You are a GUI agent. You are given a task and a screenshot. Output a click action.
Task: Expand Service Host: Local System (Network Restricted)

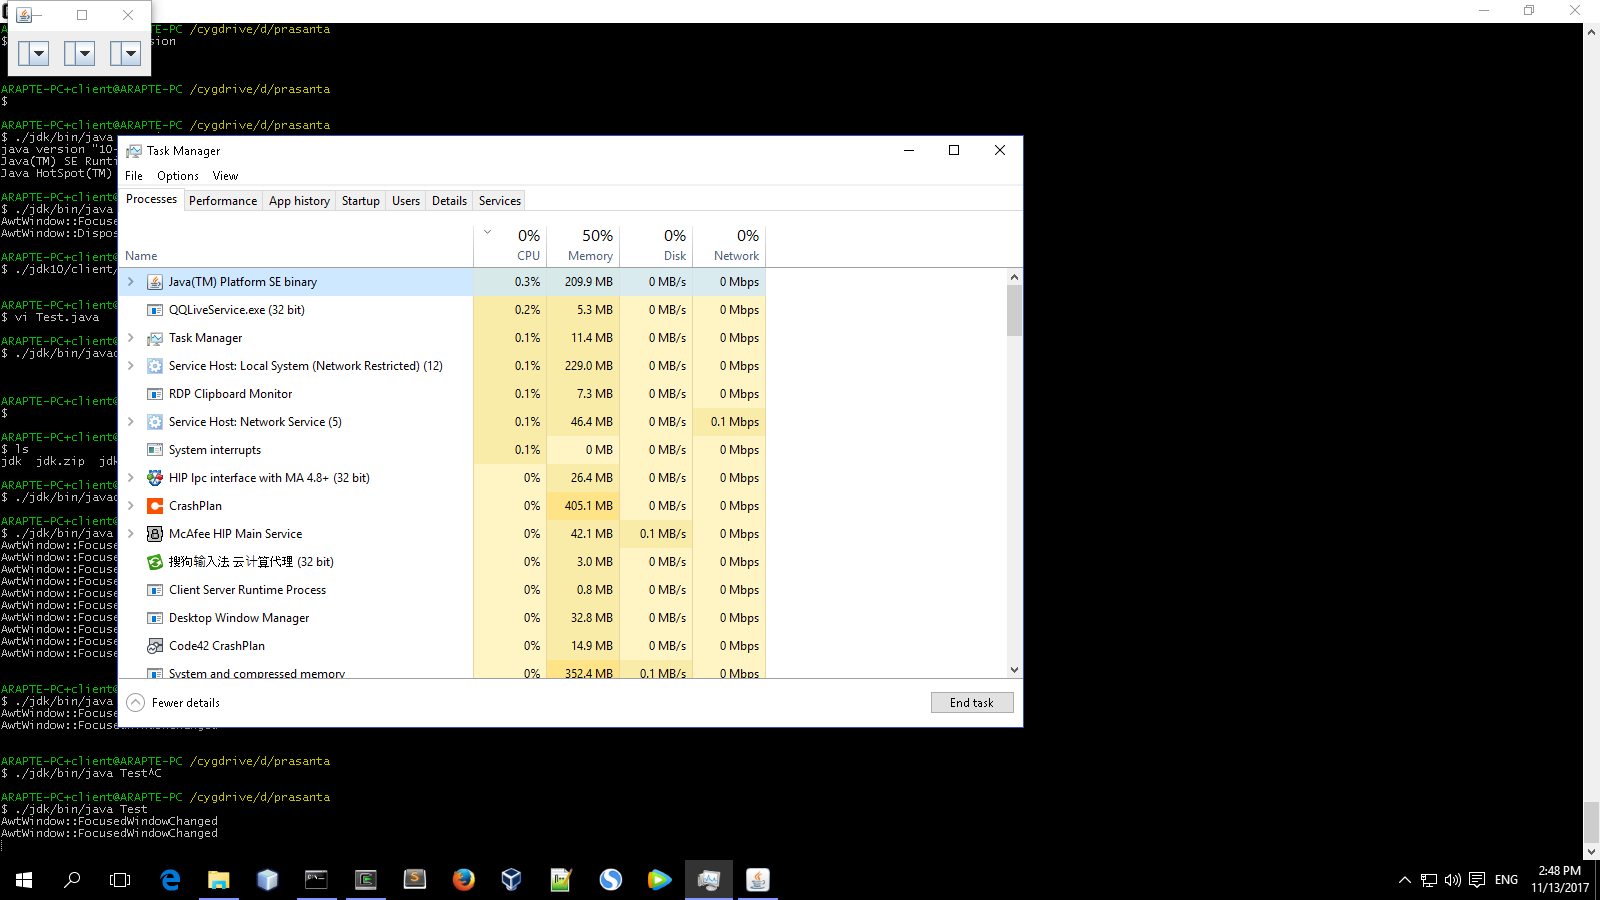point(131,366)
